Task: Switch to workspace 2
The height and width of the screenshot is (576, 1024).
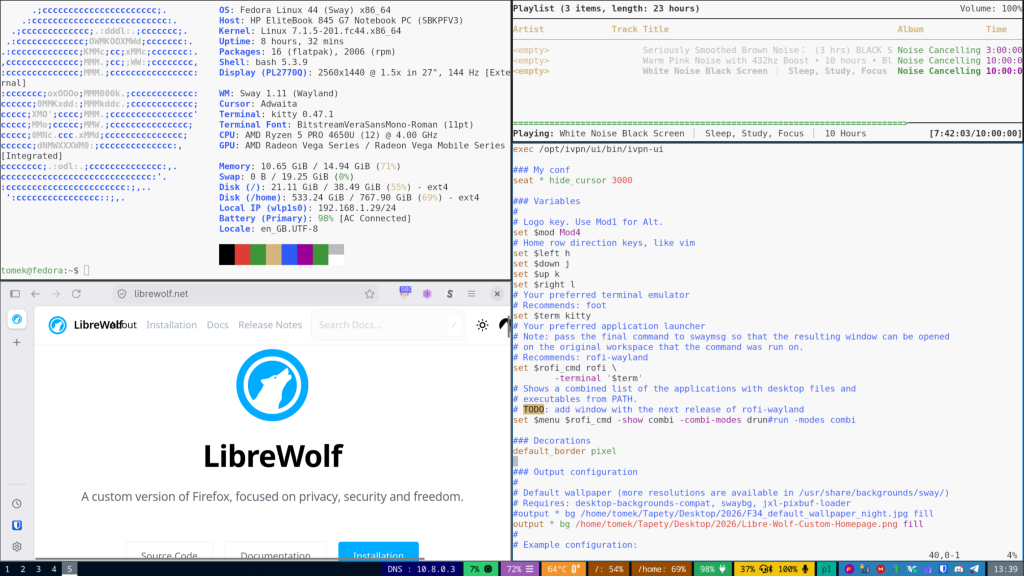Action: pyautogui.click(x=23, y=569)
